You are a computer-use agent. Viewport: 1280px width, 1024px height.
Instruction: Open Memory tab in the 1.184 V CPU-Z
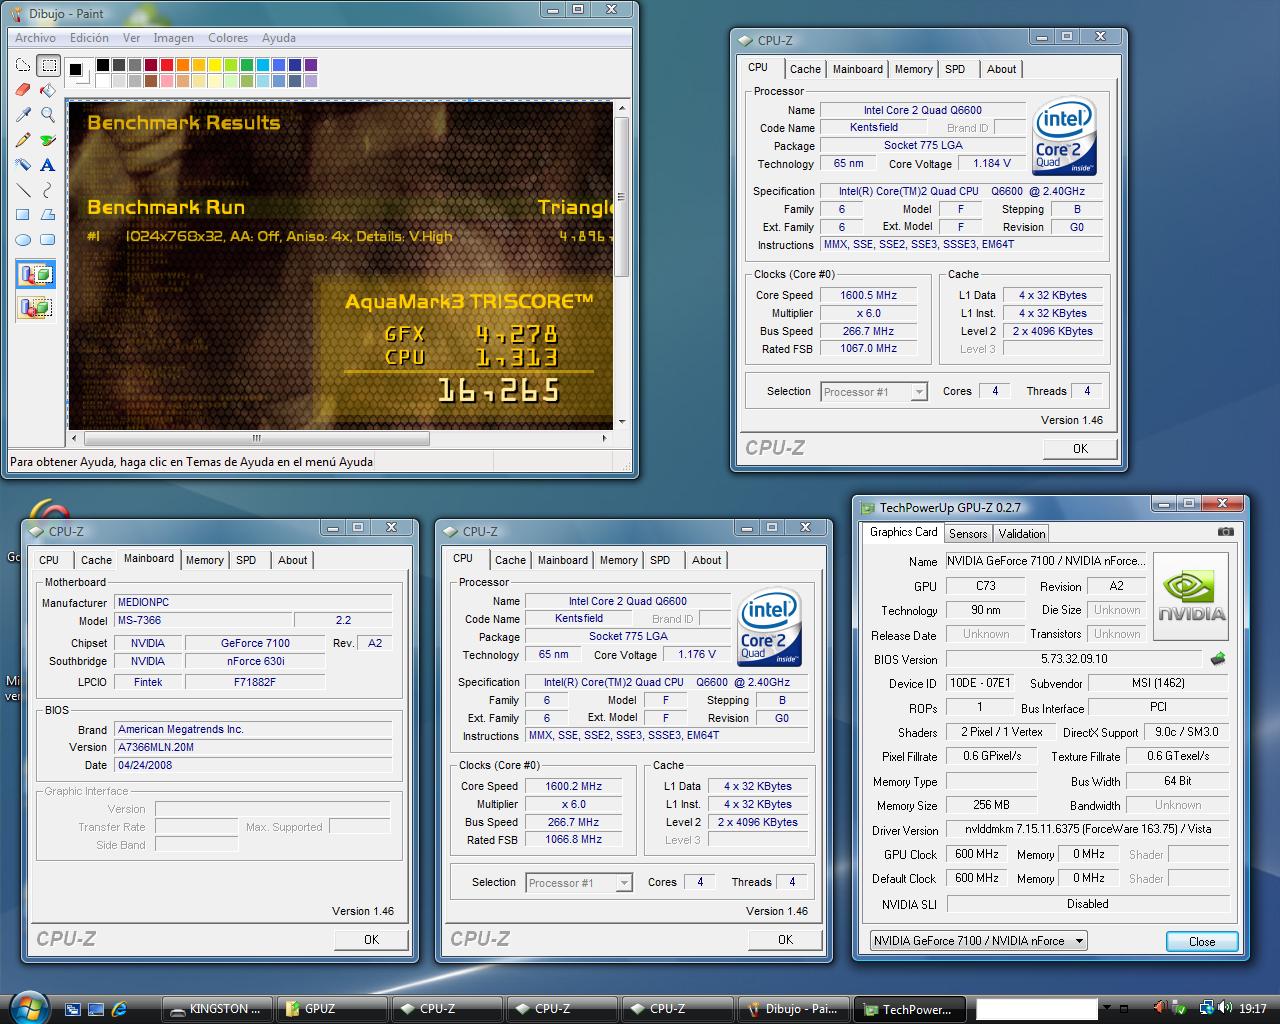coord(913,69)
